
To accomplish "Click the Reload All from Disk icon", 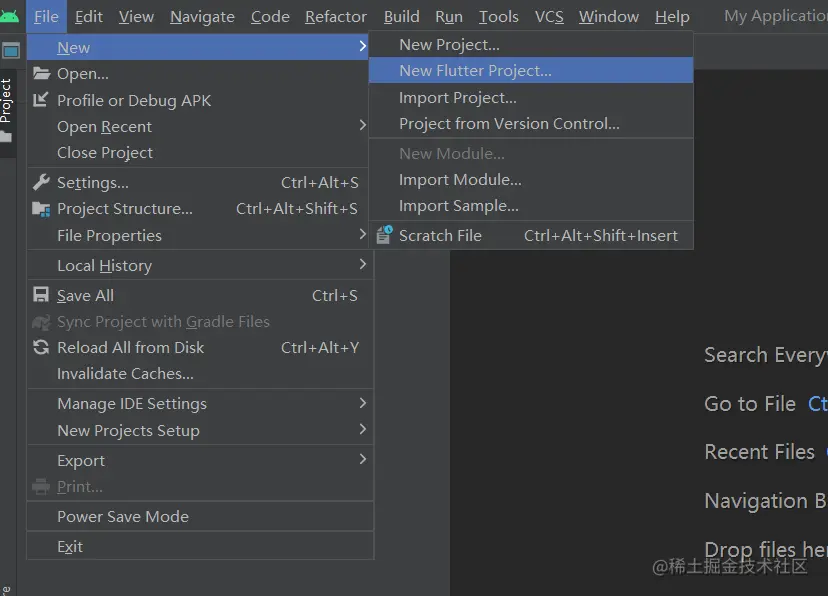I will click(41, 347).
